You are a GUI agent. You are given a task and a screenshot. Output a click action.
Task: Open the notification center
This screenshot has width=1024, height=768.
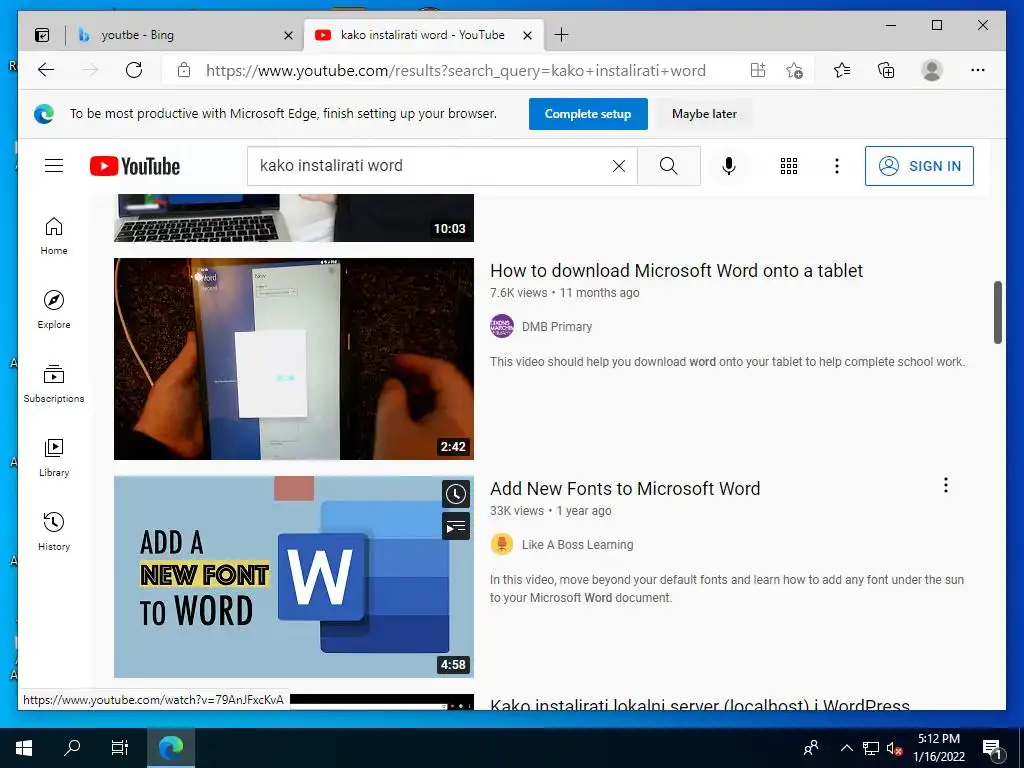(992, 748)
